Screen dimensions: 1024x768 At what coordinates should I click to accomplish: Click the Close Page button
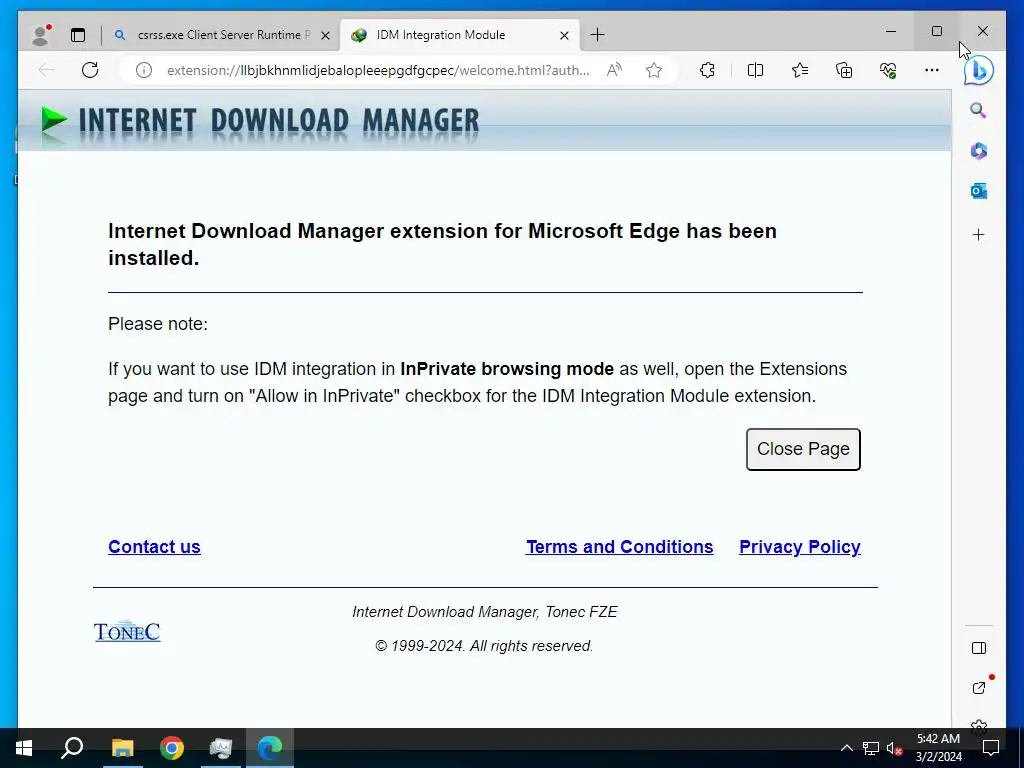point(803,449)
